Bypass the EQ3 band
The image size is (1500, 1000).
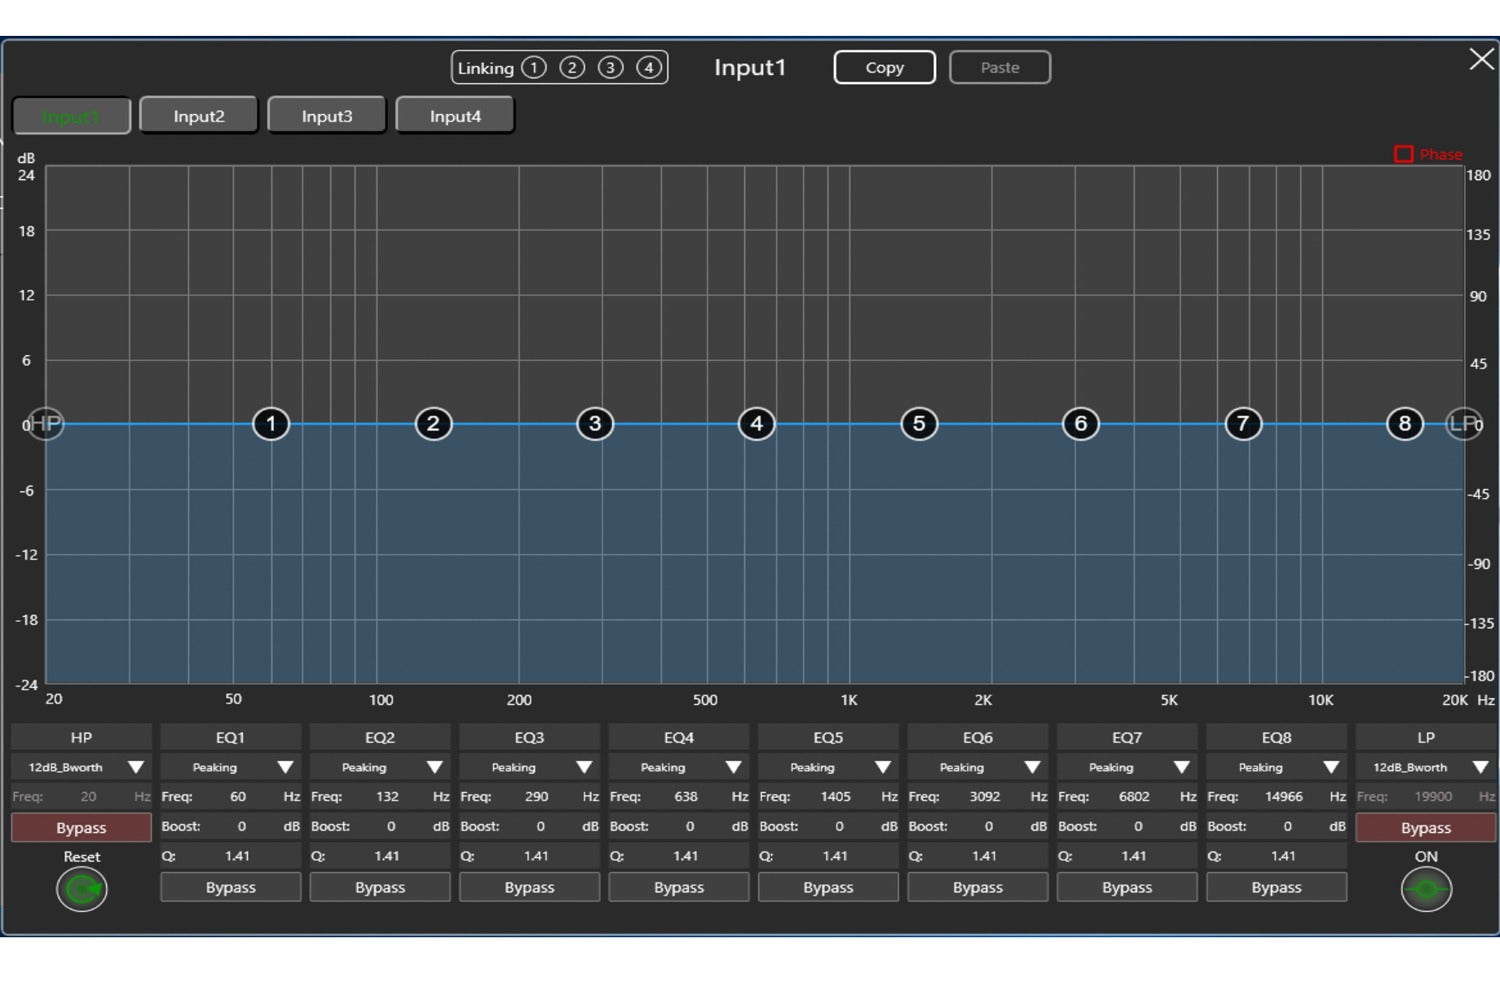click(x=529, y=887)
